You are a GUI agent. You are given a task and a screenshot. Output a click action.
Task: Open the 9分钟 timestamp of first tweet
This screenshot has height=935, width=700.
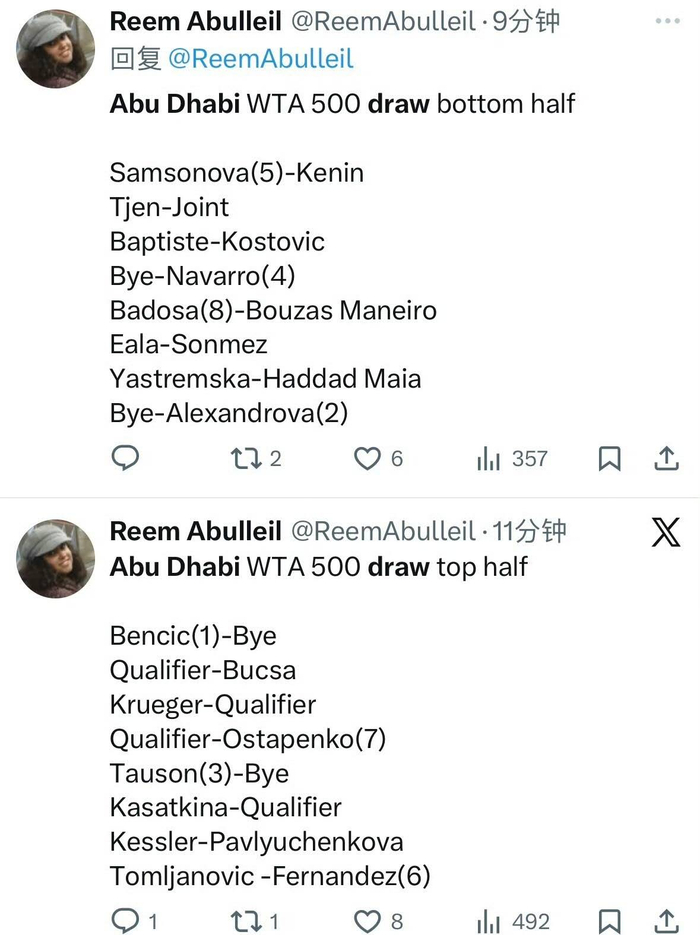527,22
